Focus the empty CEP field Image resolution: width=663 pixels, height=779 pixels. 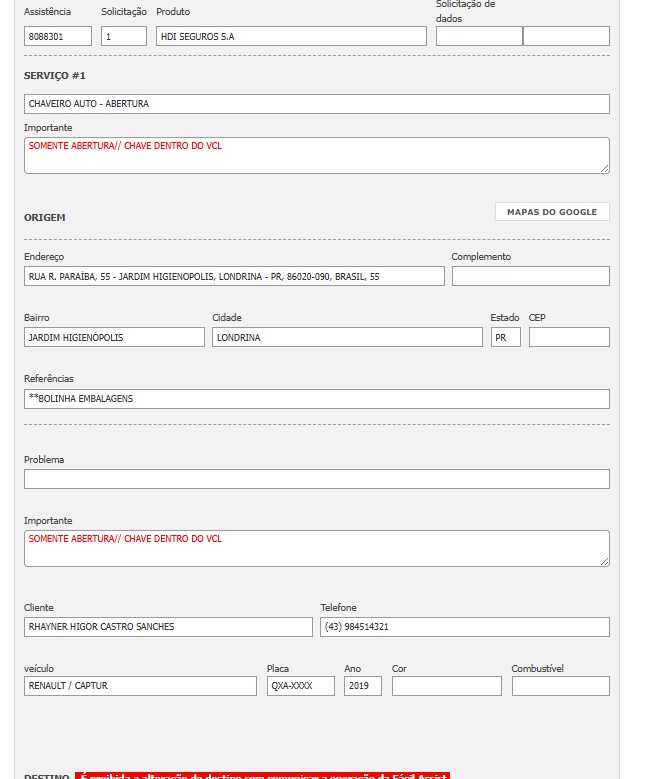[568, 337]
